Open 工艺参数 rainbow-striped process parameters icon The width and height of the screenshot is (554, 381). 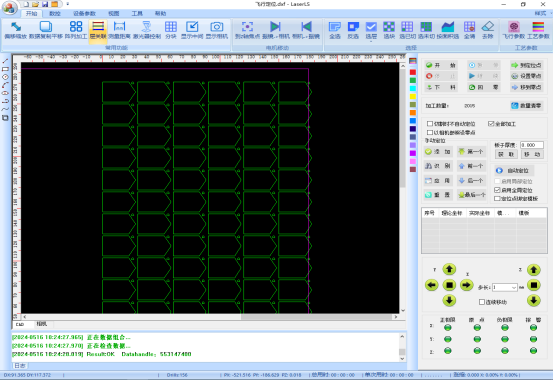(x=538, y=30)
